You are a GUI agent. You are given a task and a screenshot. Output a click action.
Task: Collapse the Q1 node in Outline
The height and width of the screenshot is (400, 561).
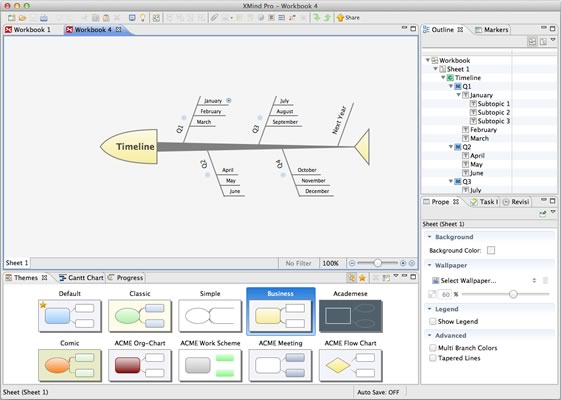coord(451,86)
